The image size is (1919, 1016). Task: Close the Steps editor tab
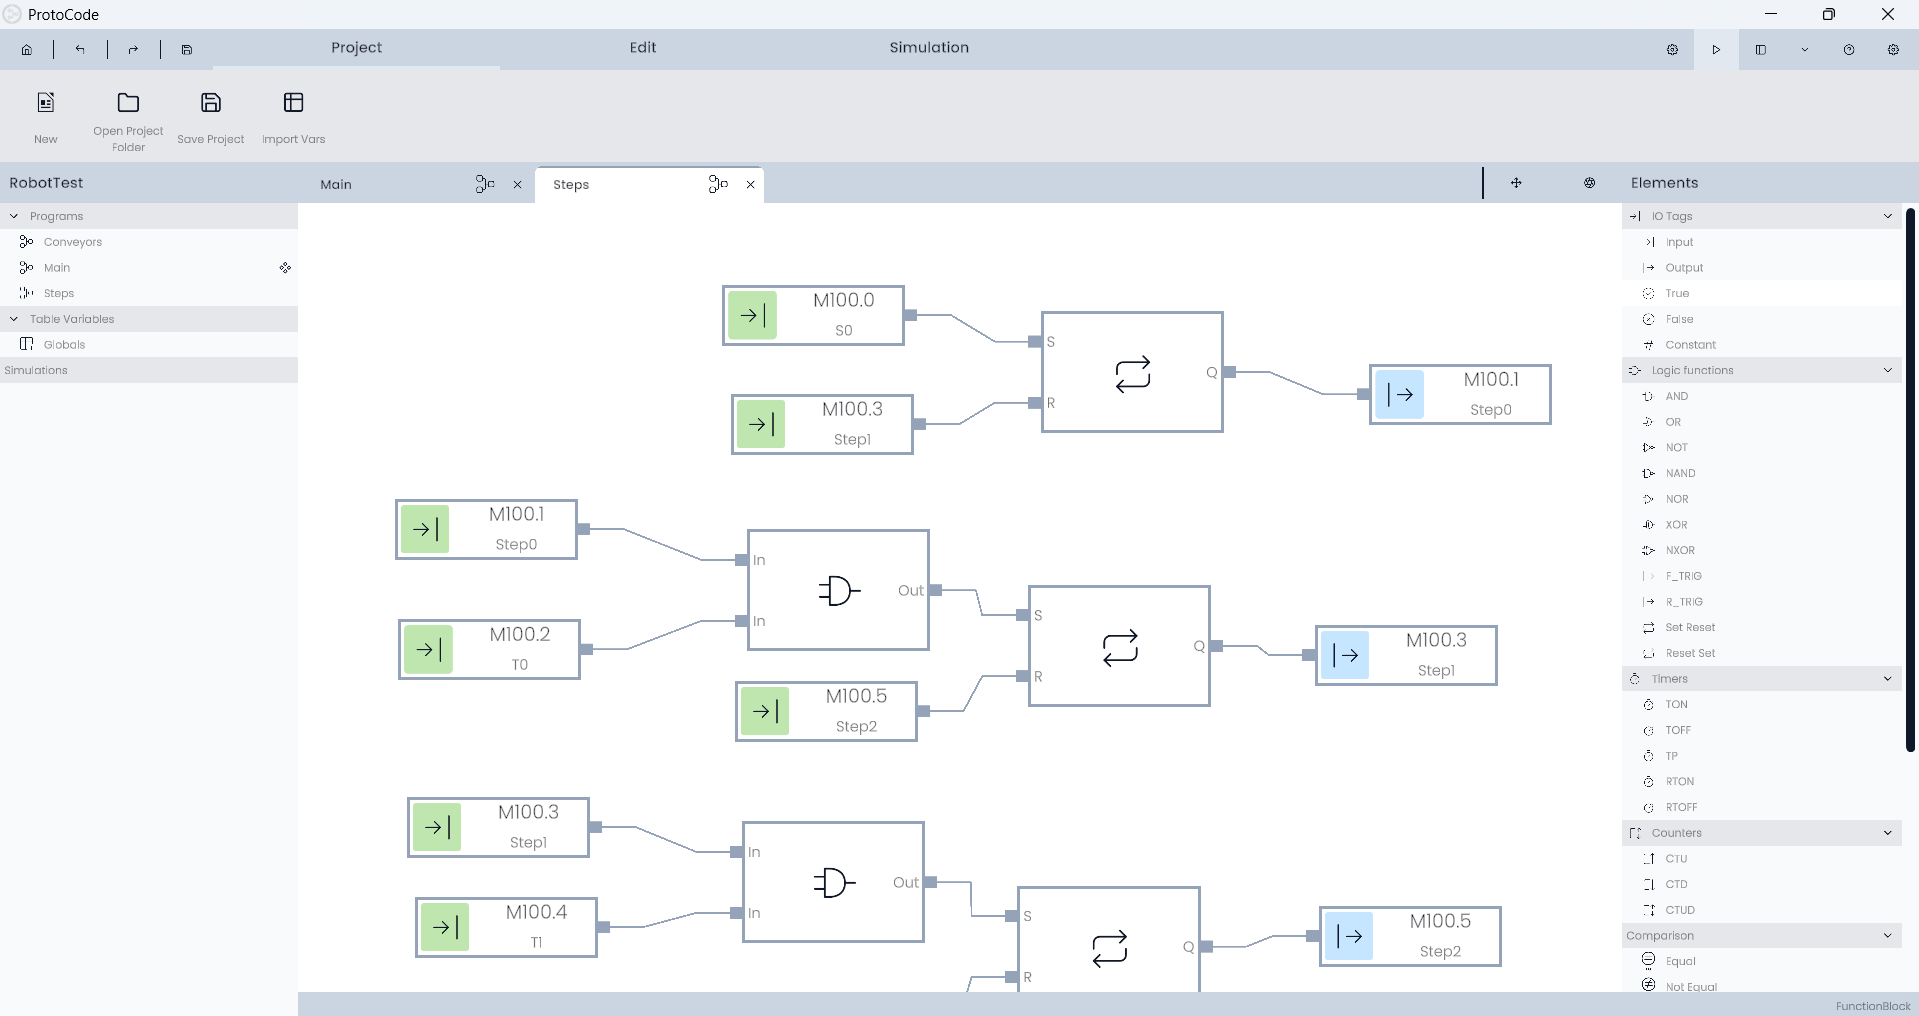pos(751,185)
